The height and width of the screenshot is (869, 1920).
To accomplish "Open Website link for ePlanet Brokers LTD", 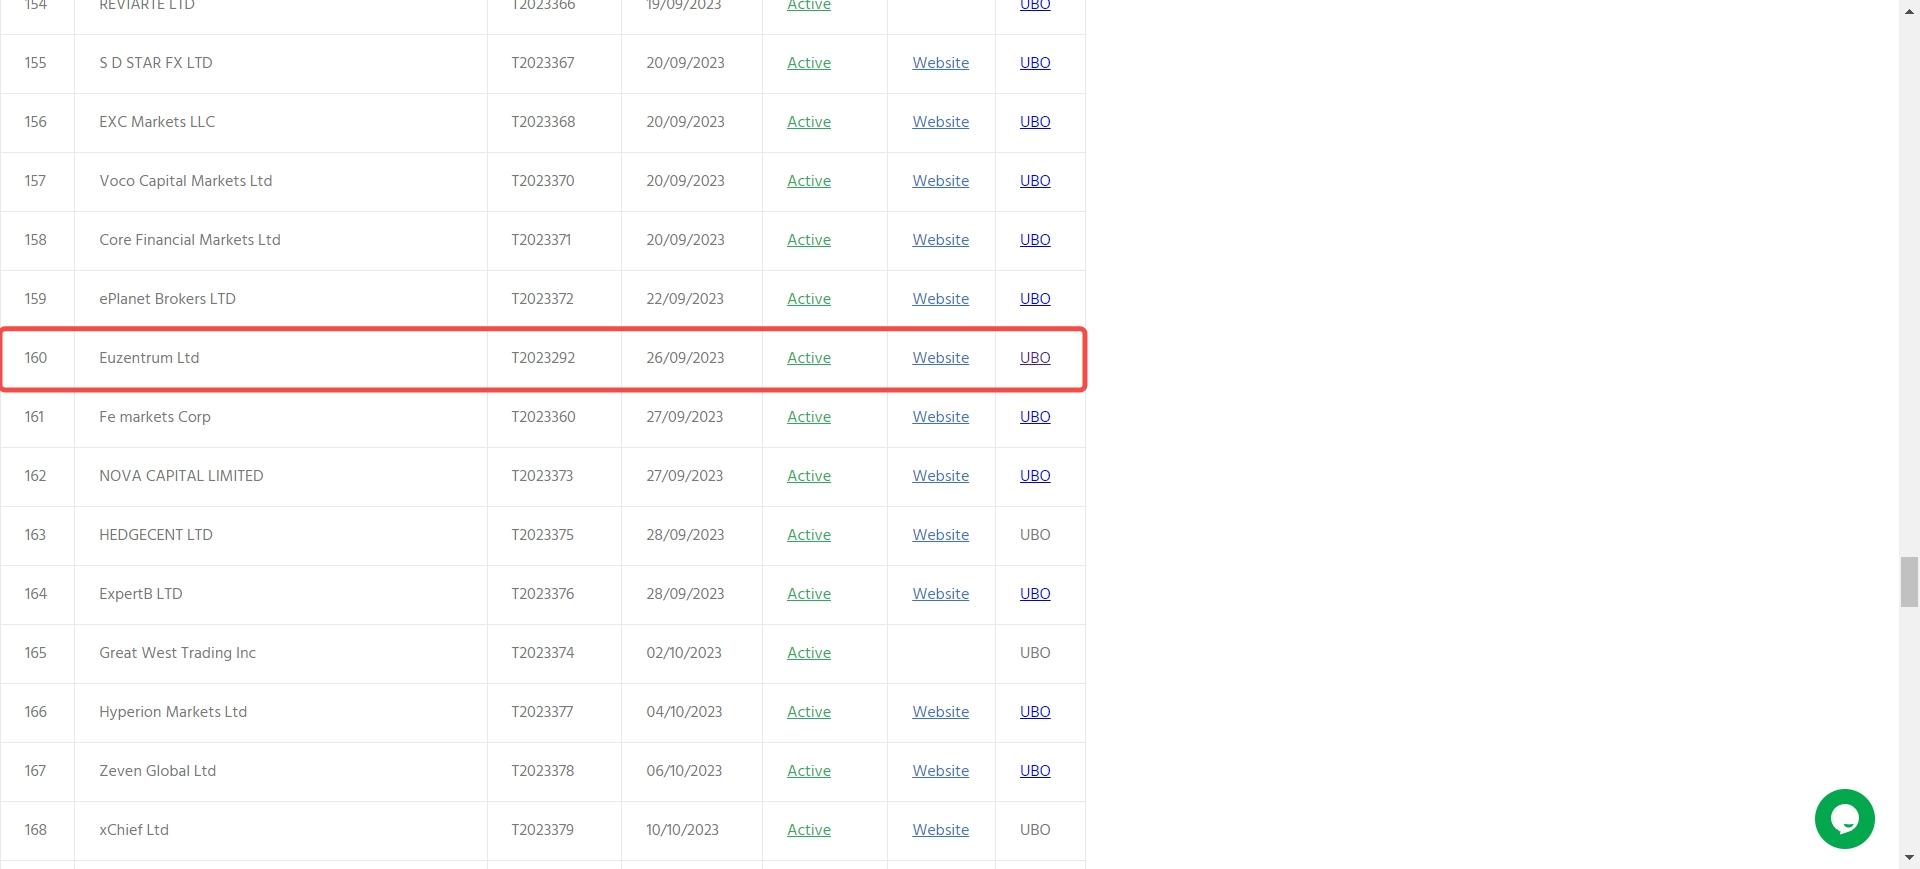I will tap(940, 299).
